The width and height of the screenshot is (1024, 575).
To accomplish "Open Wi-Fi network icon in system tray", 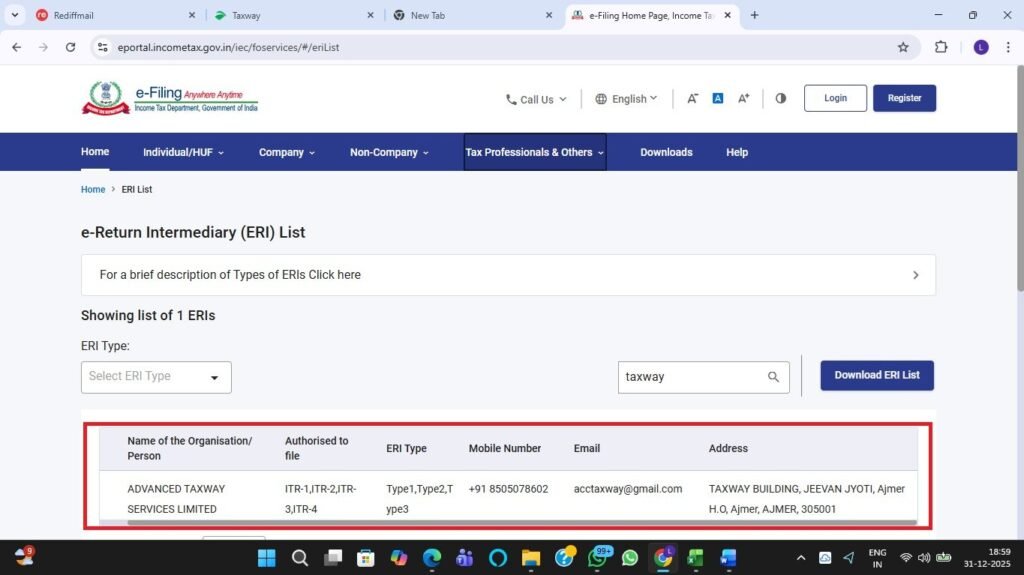I will point(905,558).
